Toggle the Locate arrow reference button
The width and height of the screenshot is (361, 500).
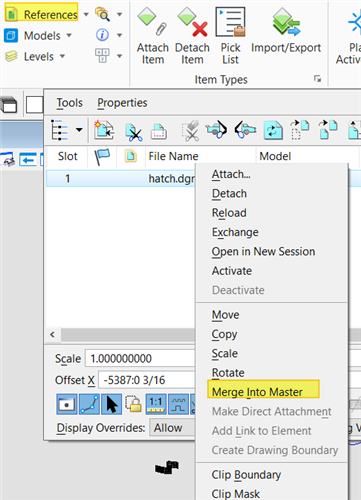pyautogui.click(x=112, y=404)
